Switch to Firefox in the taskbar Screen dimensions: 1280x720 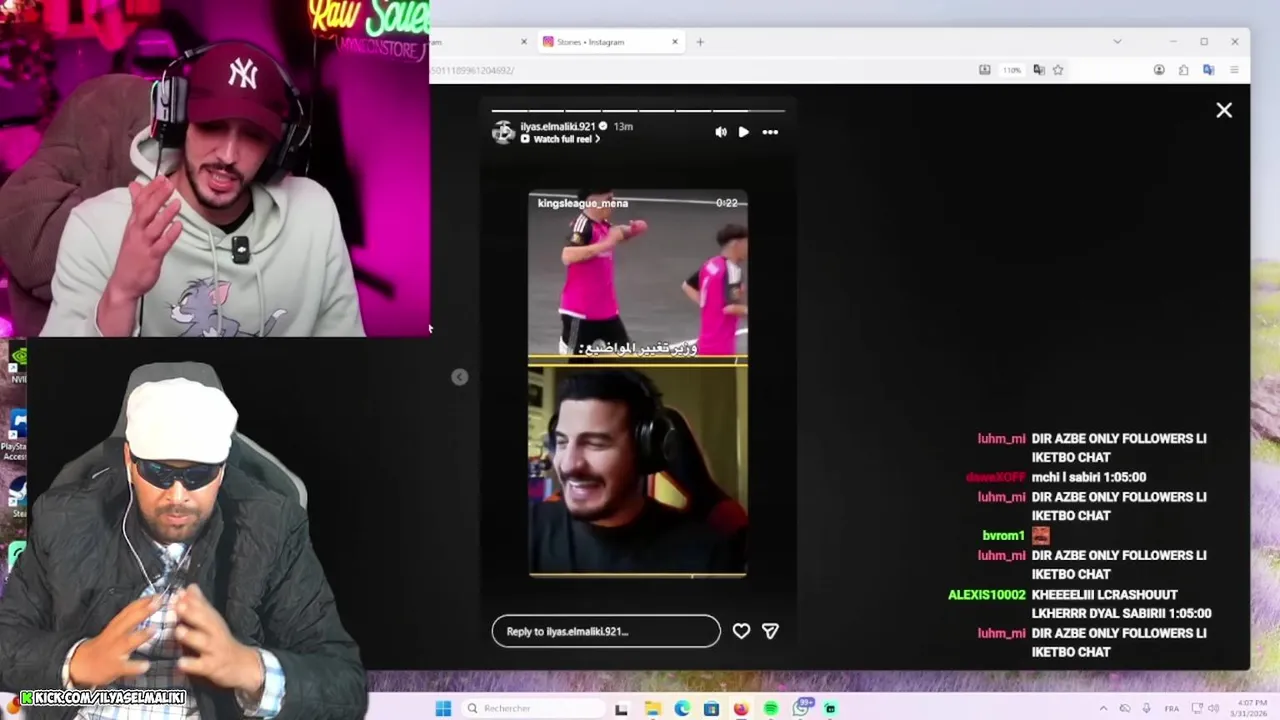pos(741,708)
